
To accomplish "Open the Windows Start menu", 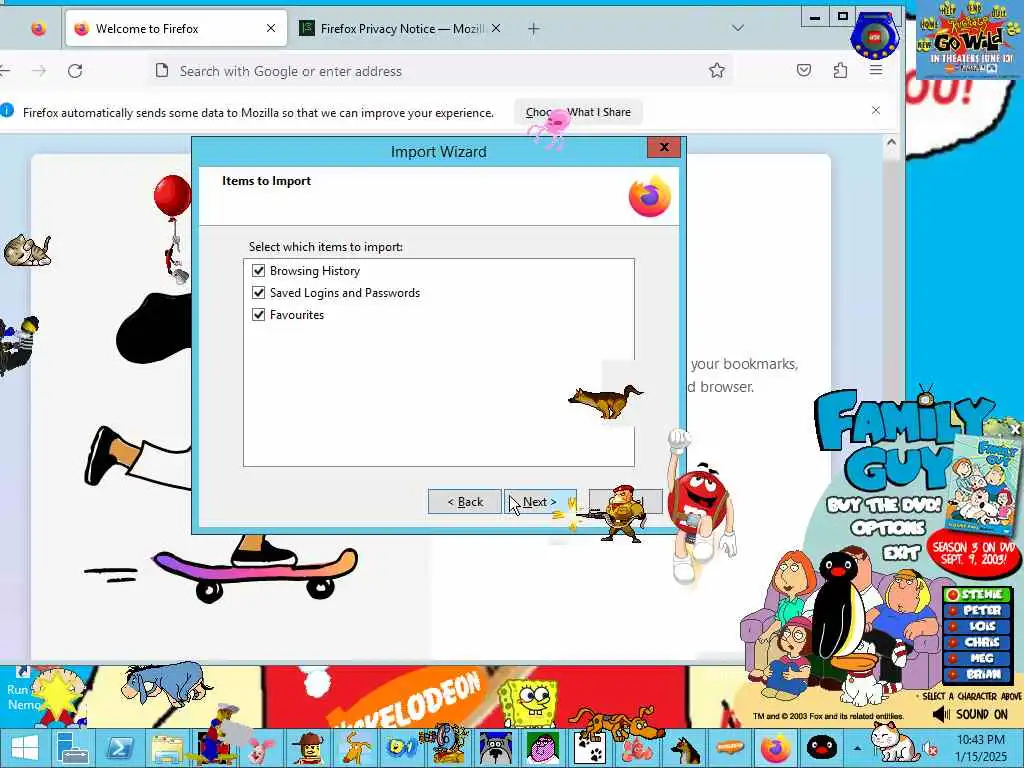I will coord(24,748).
